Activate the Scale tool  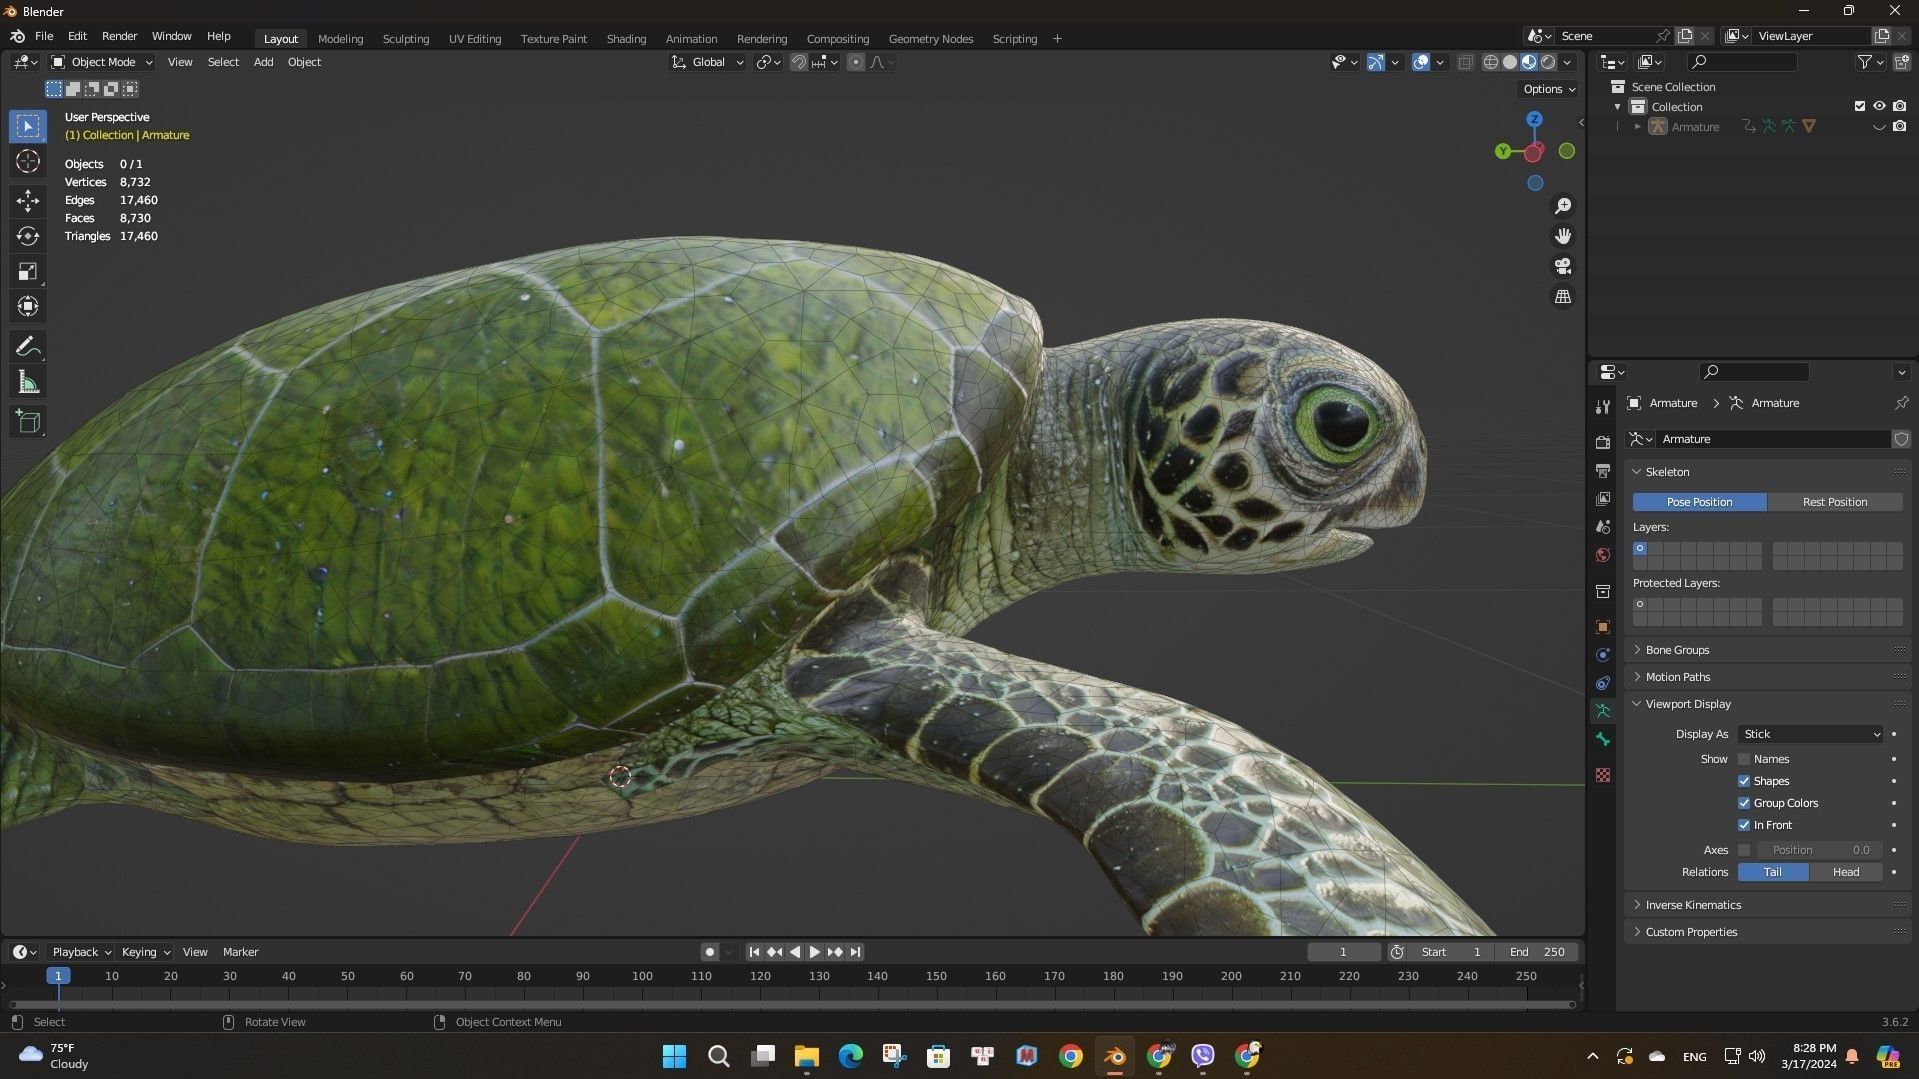tap(28, 271)
